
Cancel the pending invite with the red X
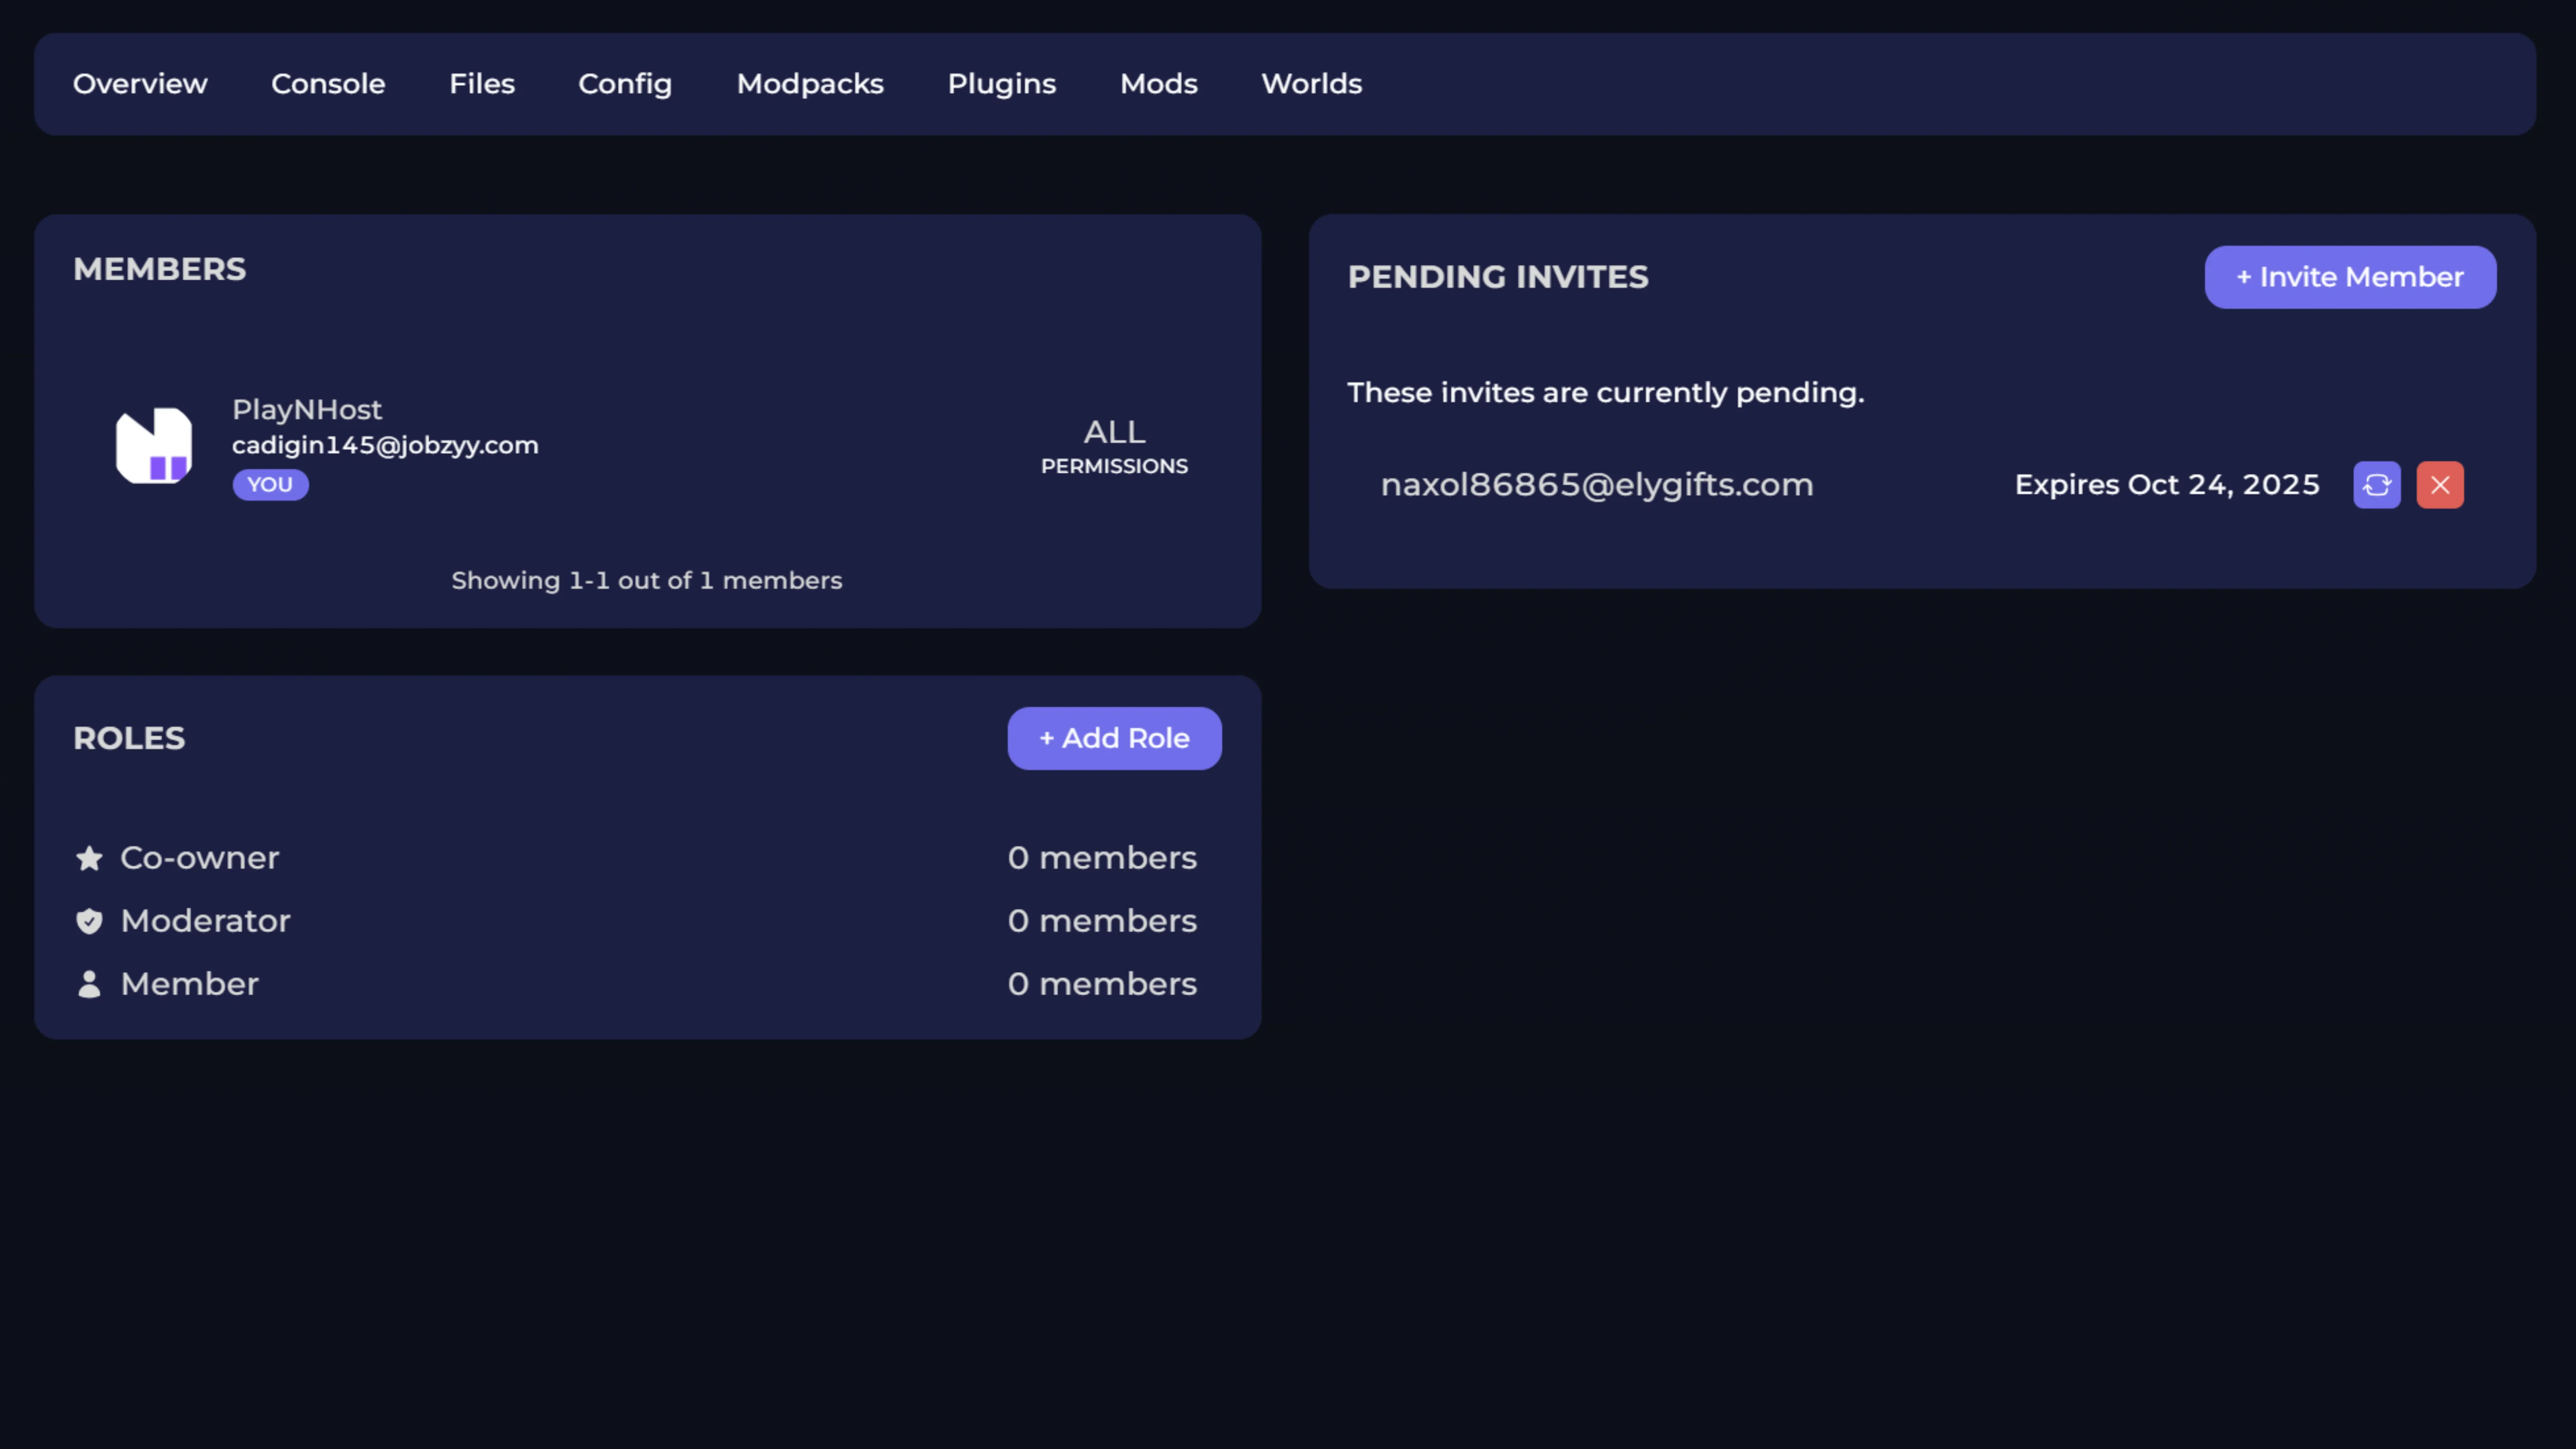(x=2440, y=485)
